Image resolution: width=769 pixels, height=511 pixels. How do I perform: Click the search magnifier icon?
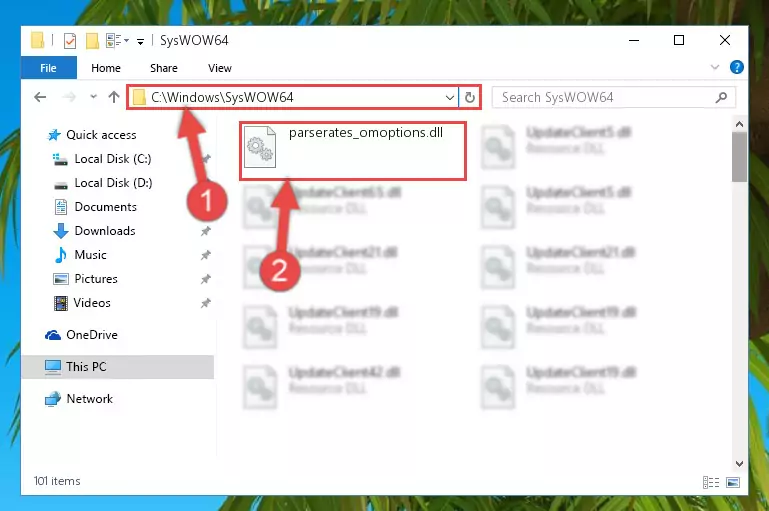pos(721,98)
